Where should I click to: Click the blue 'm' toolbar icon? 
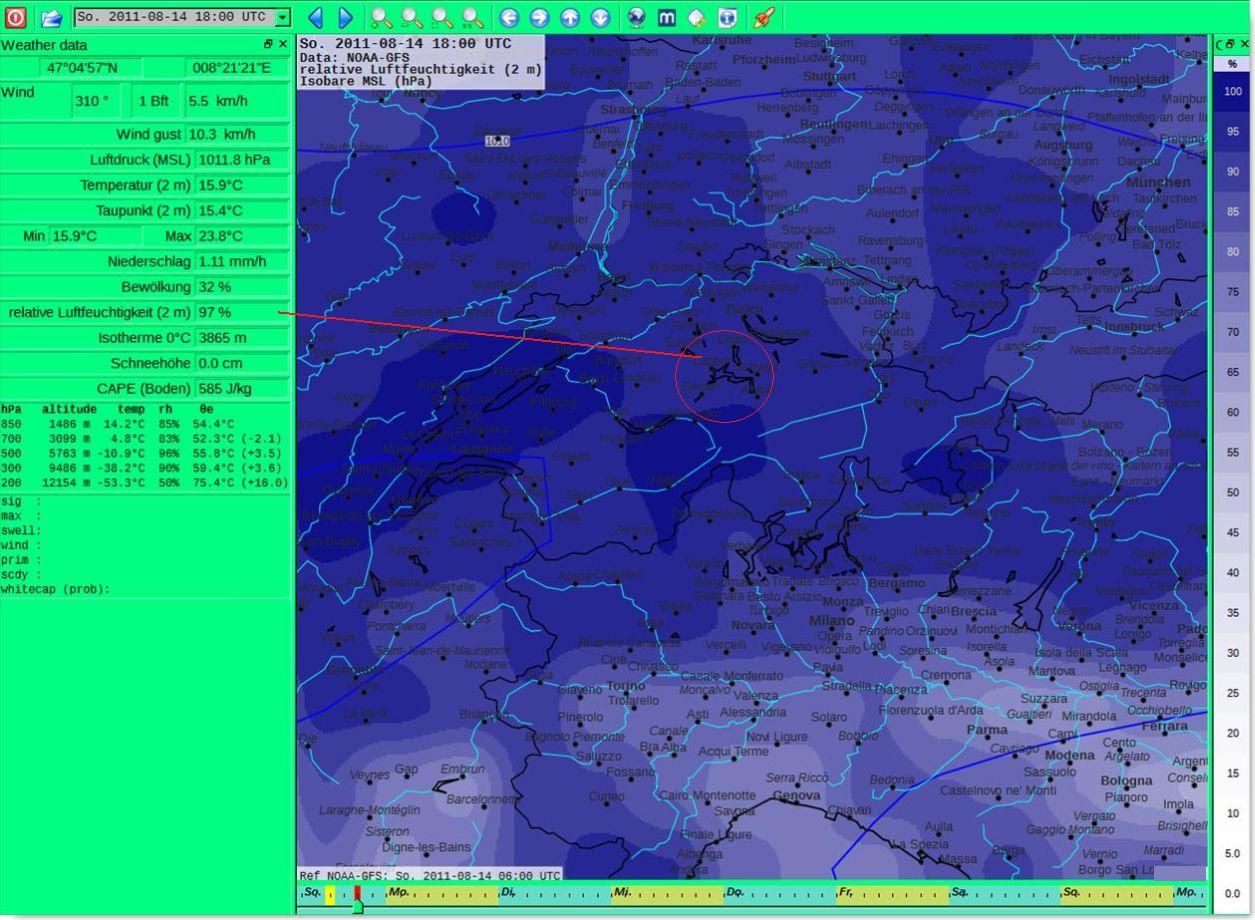666,17
